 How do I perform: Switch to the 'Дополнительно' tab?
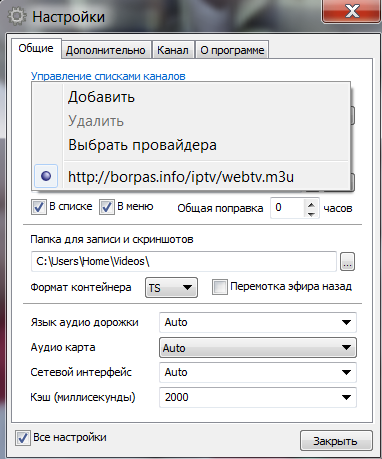106,50
